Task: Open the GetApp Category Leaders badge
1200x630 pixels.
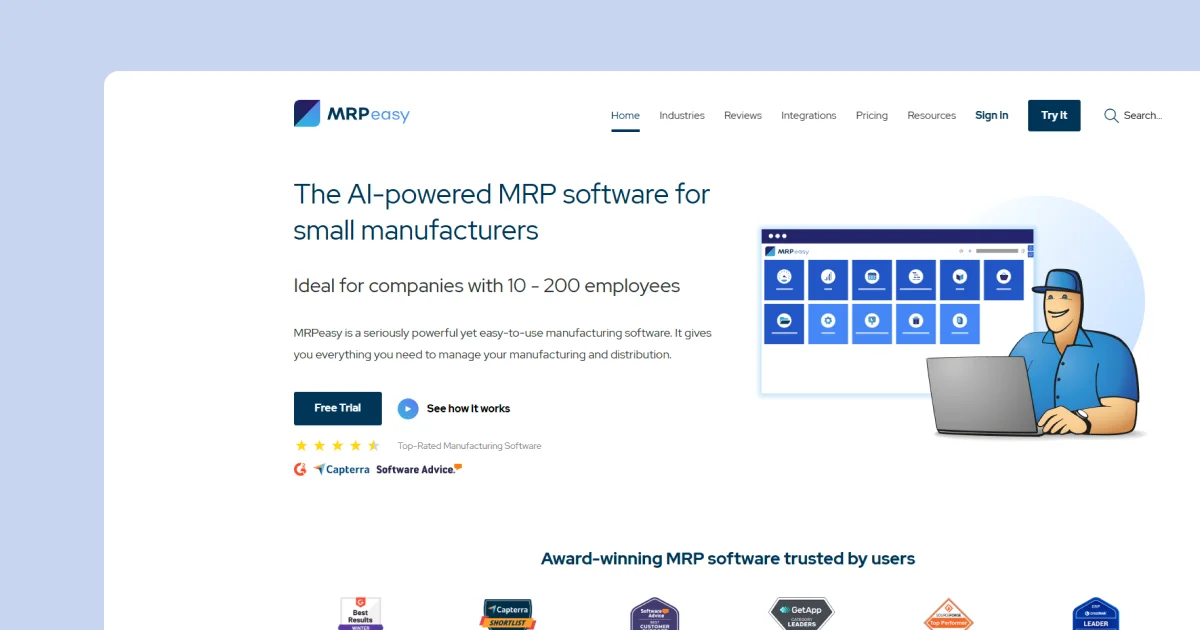Action: pos(801,614)
